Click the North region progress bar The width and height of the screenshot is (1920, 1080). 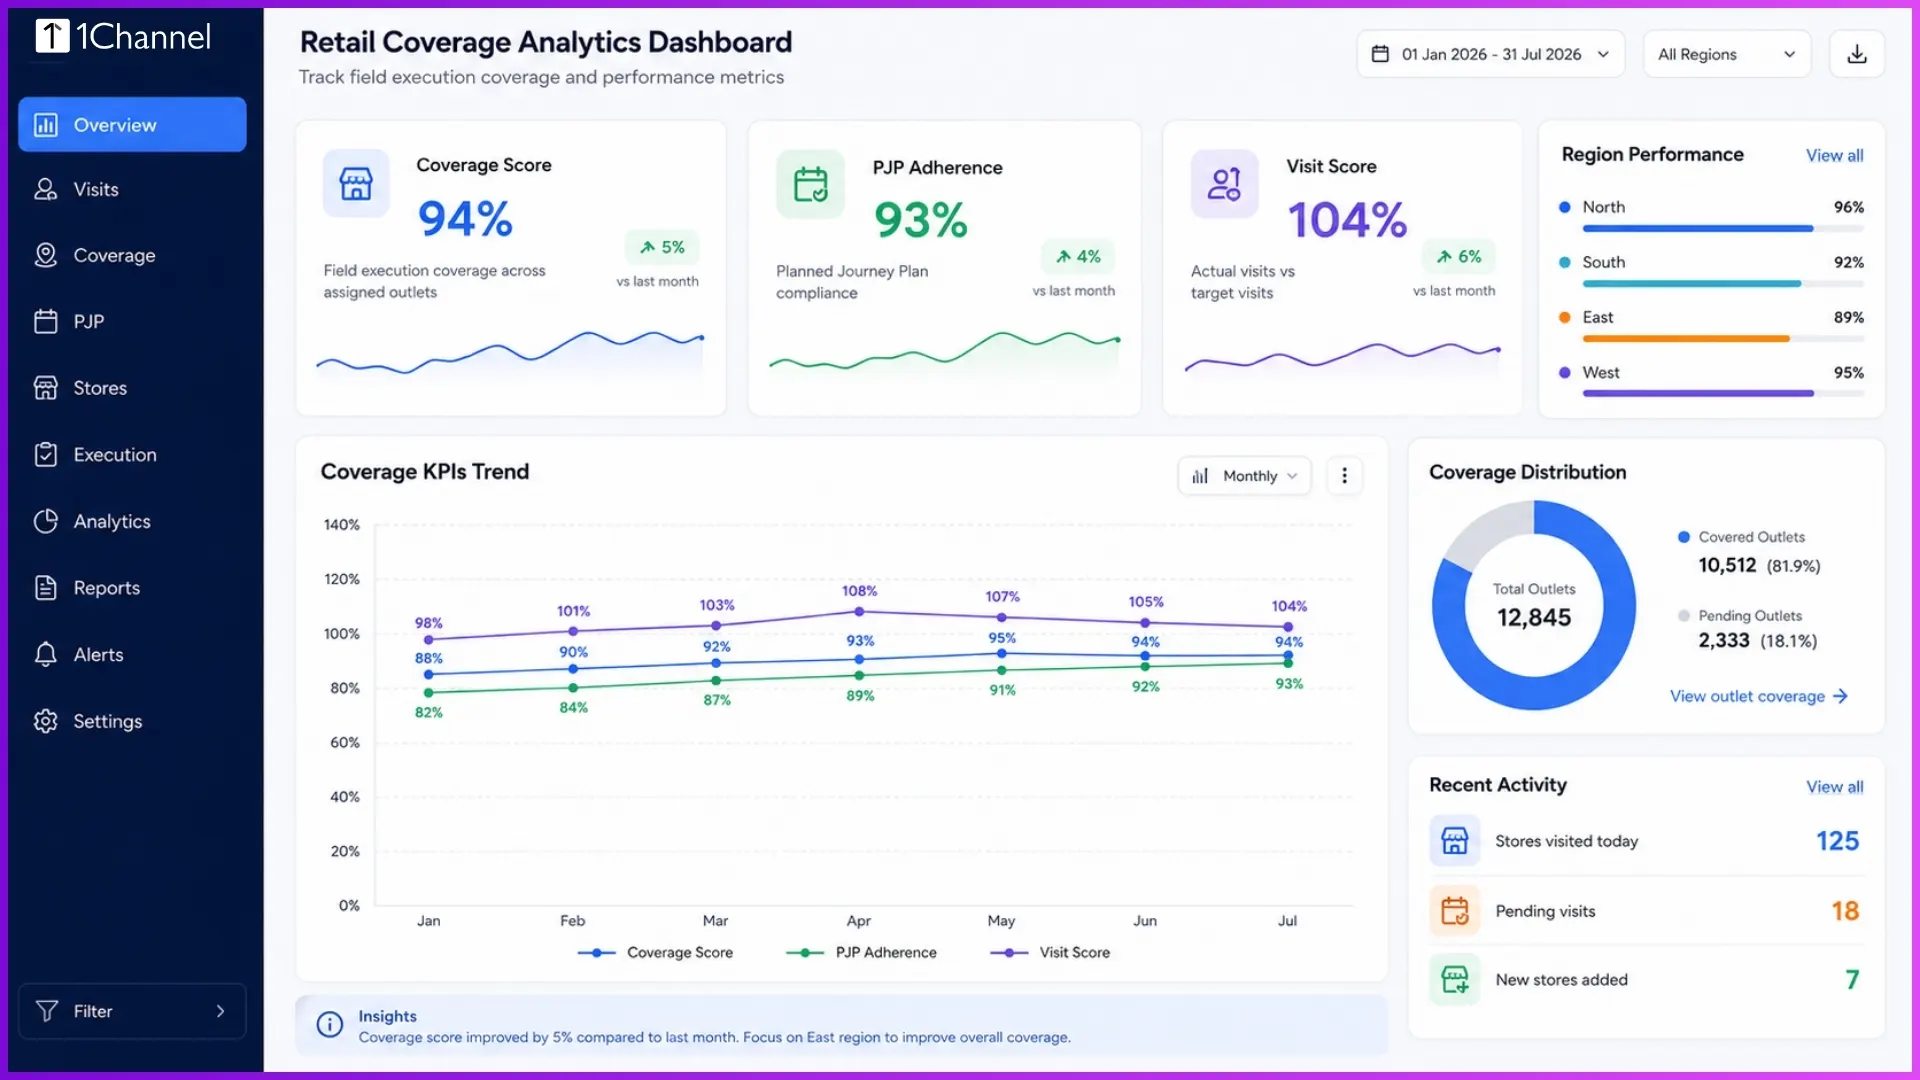click(x=1722, y=229)
